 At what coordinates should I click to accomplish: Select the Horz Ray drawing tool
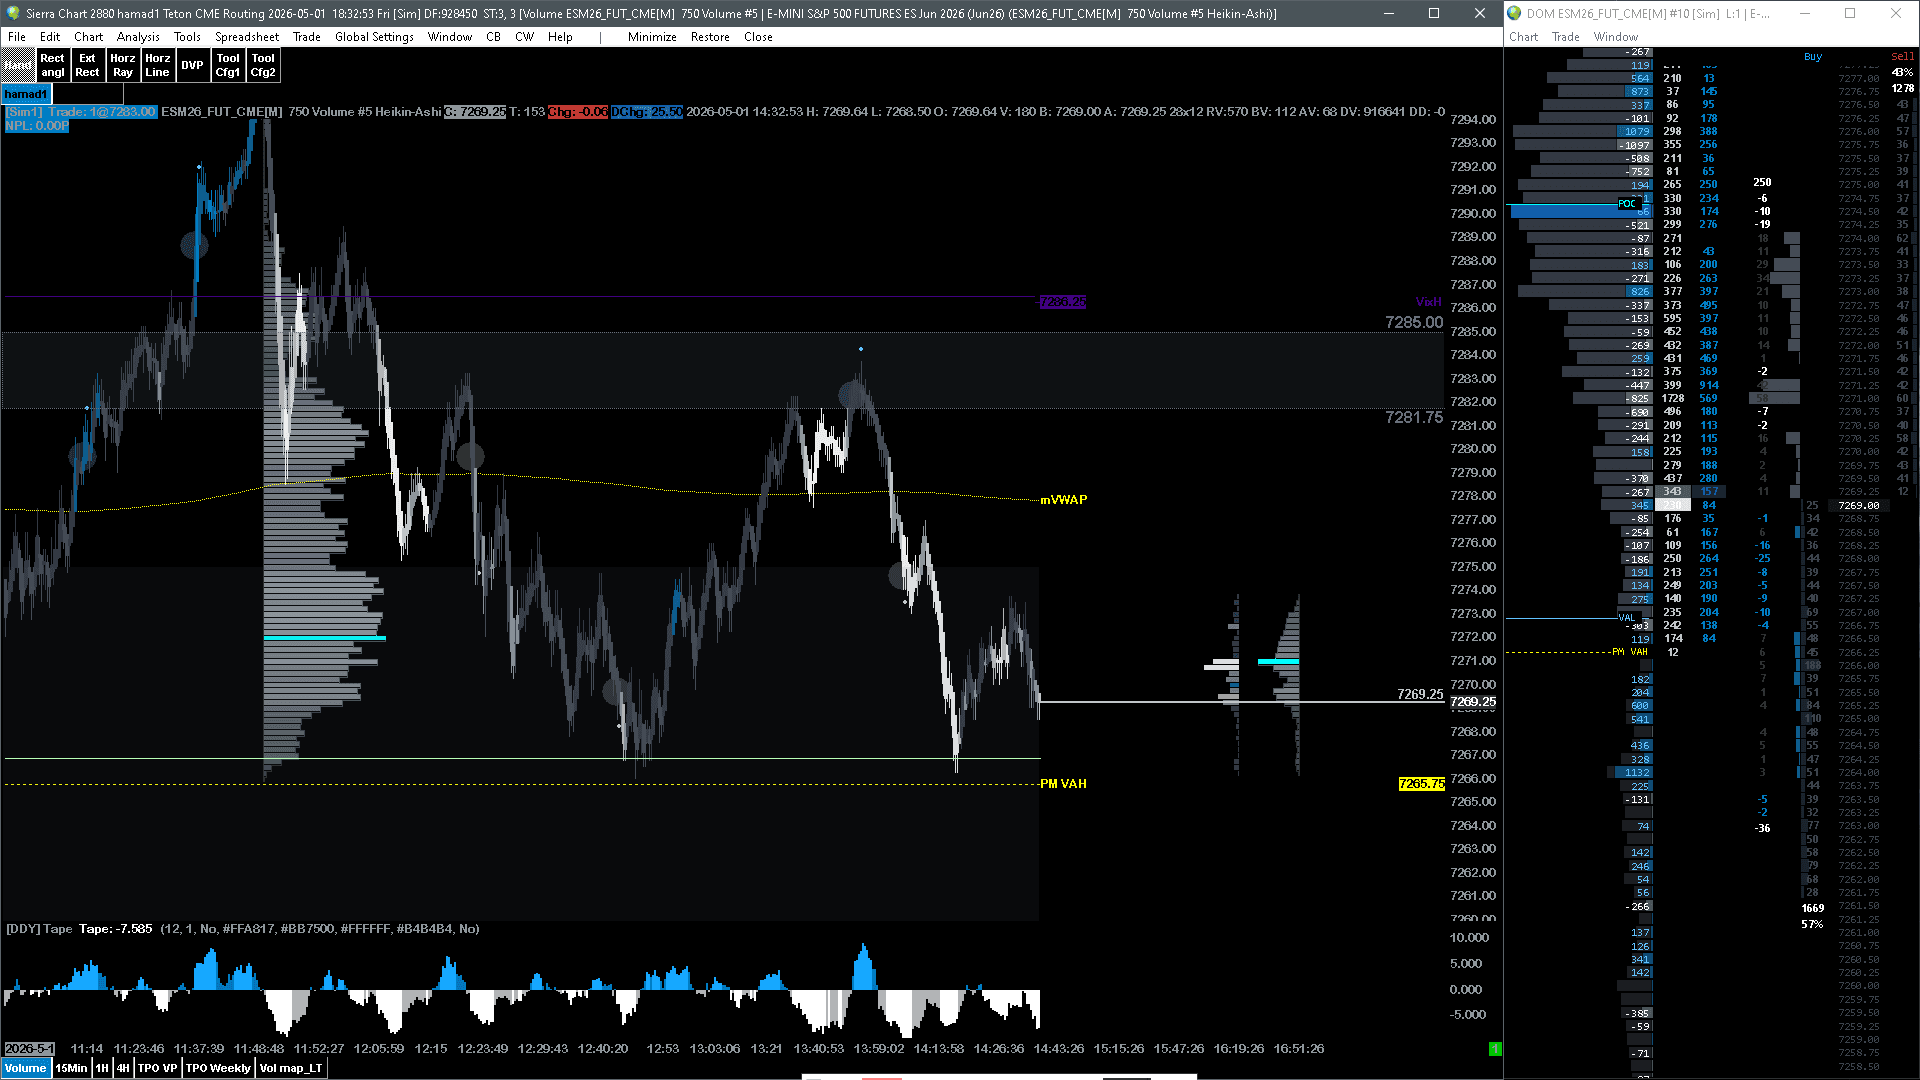point(122,65)
